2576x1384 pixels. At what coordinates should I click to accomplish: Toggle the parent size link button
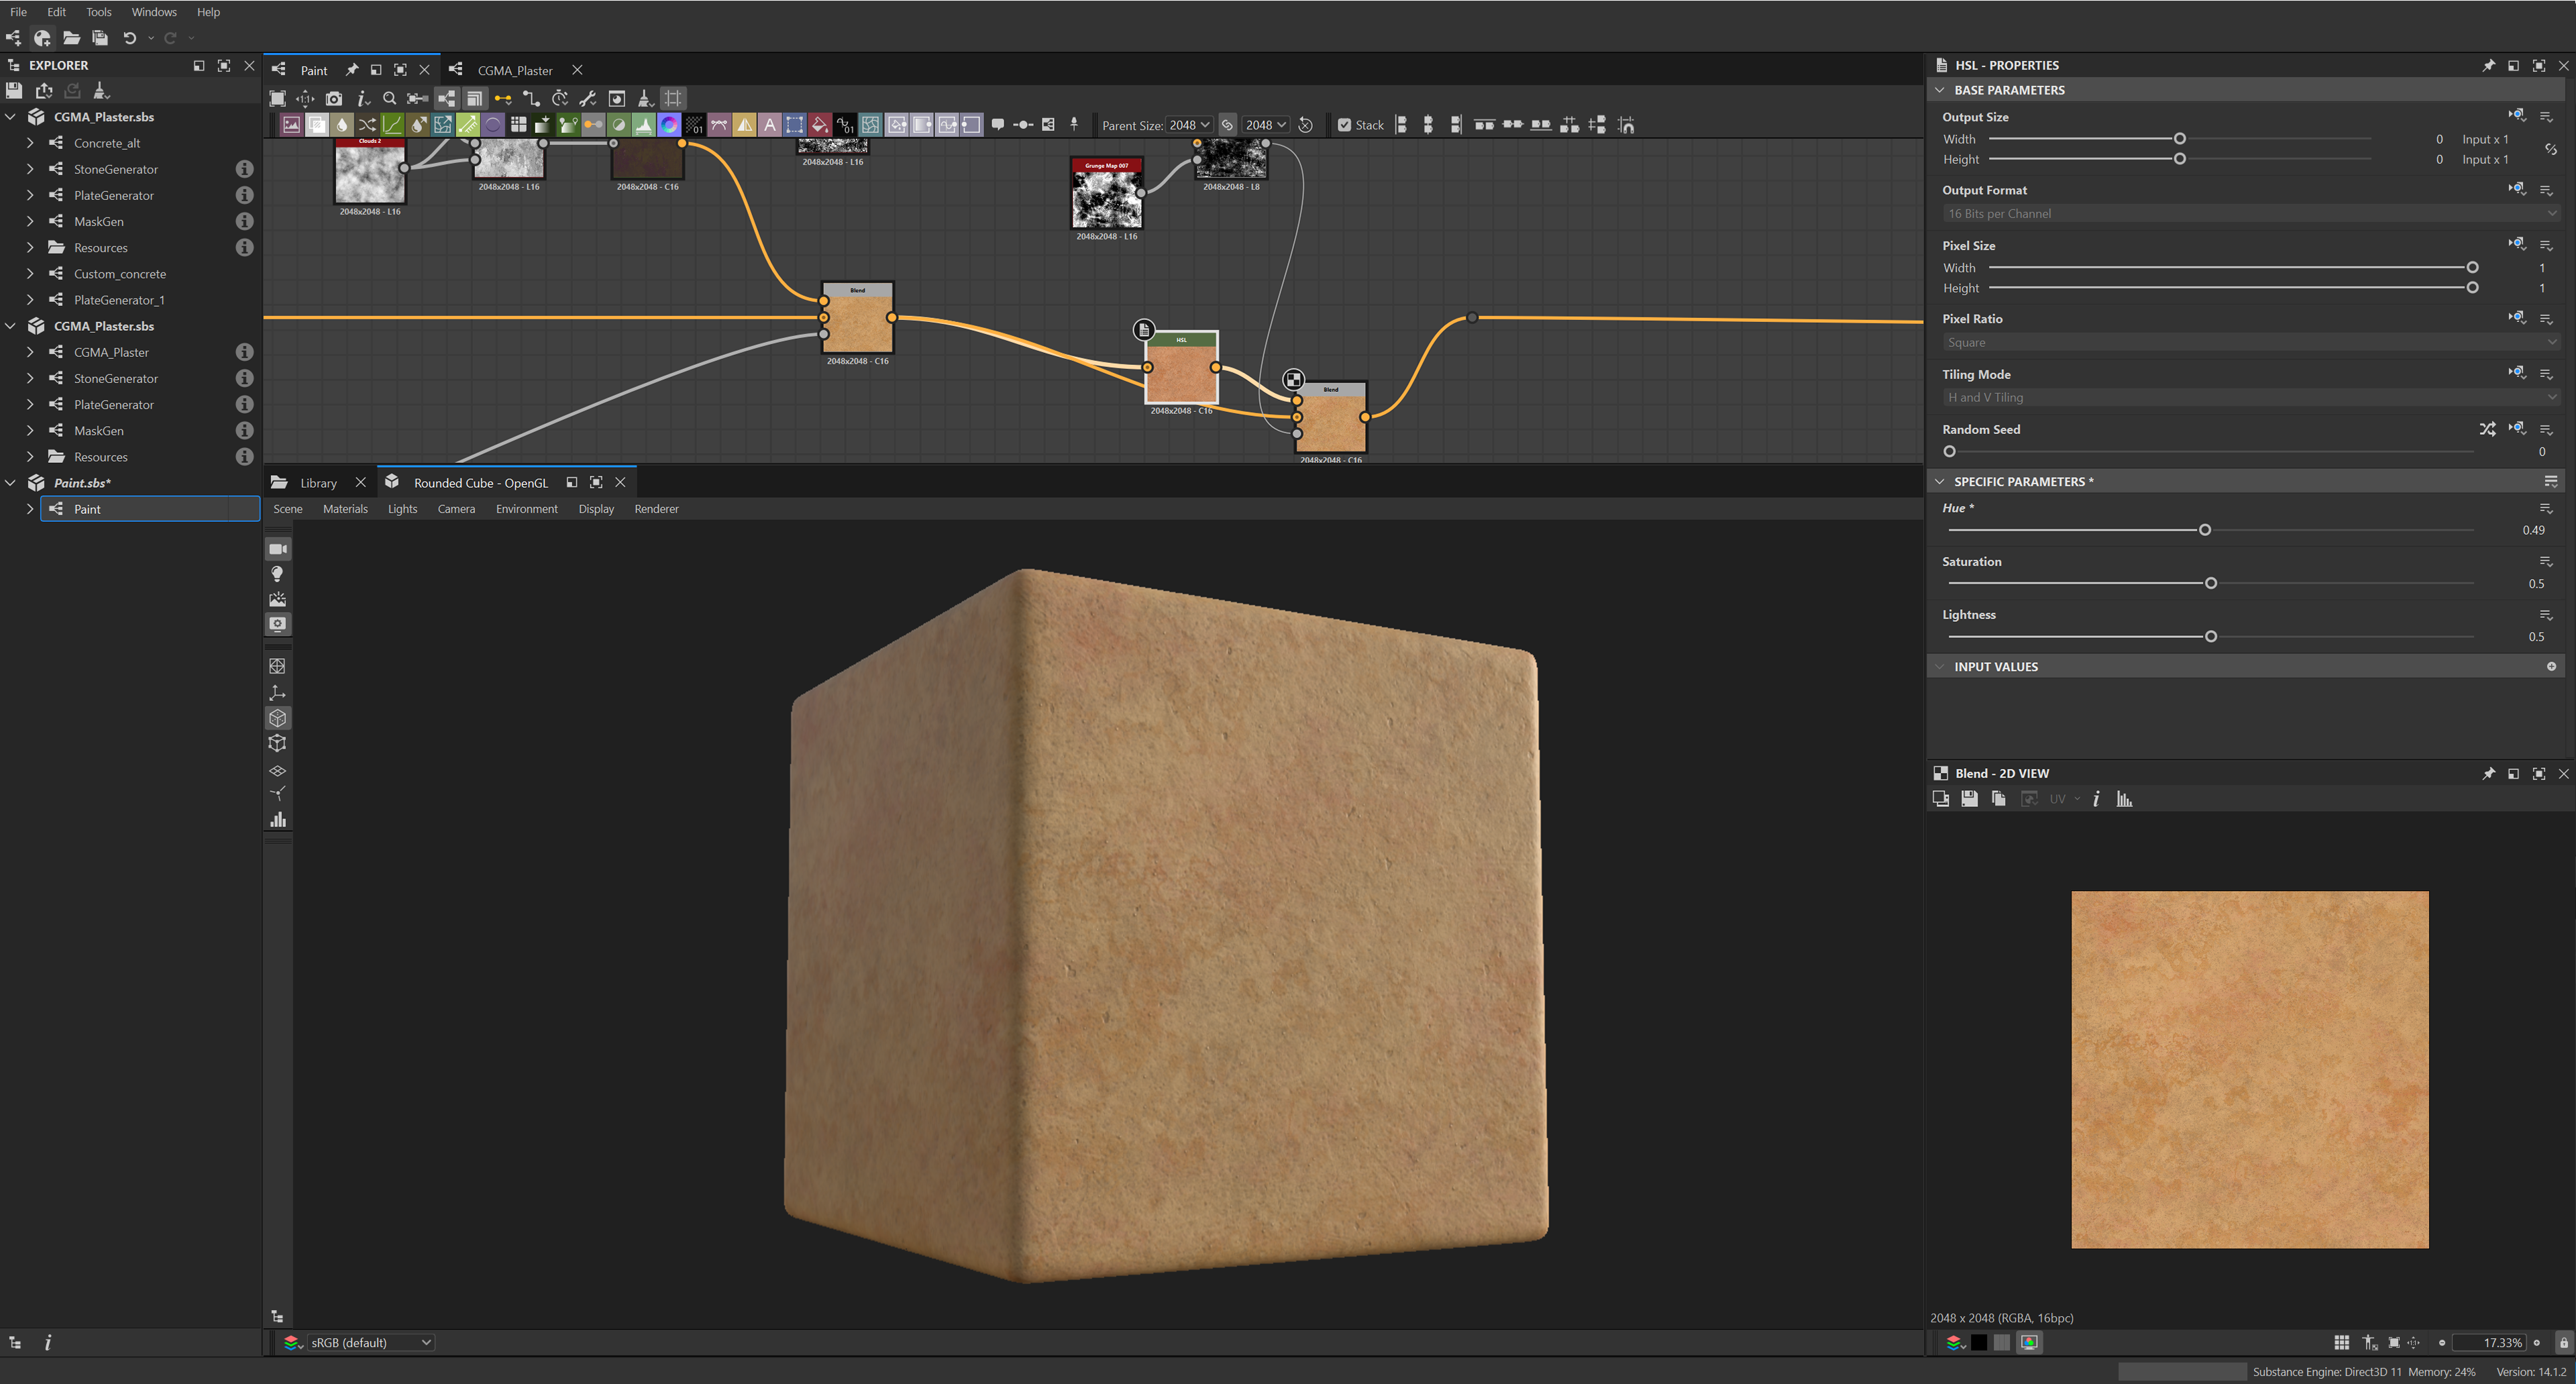(1227, 125)
